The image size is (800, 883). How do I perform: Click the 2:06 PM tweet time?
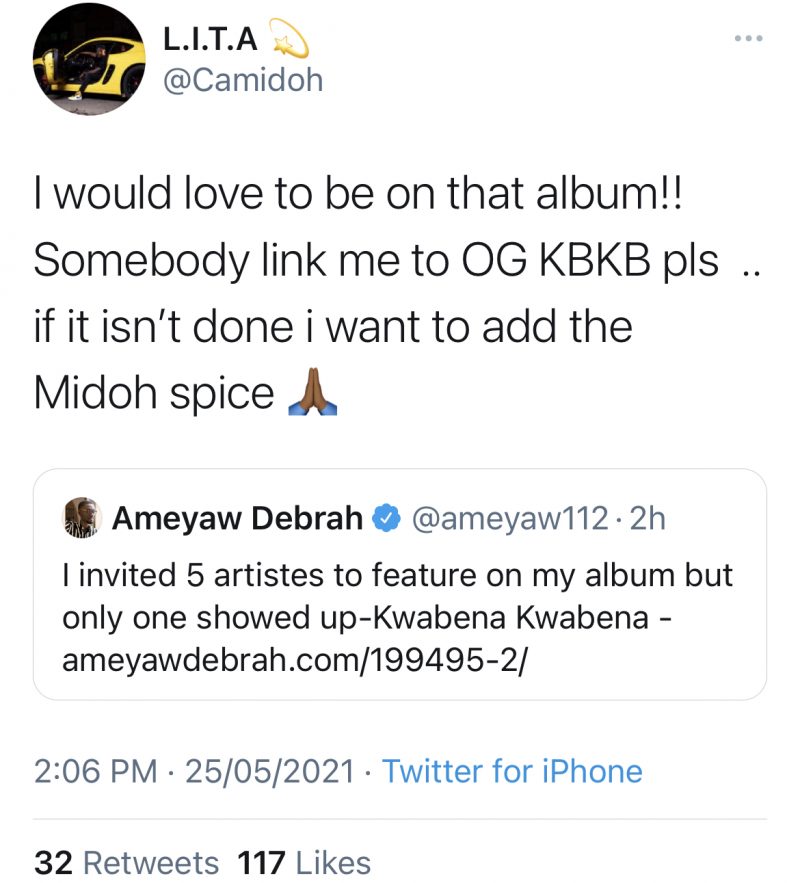point(96,771)
